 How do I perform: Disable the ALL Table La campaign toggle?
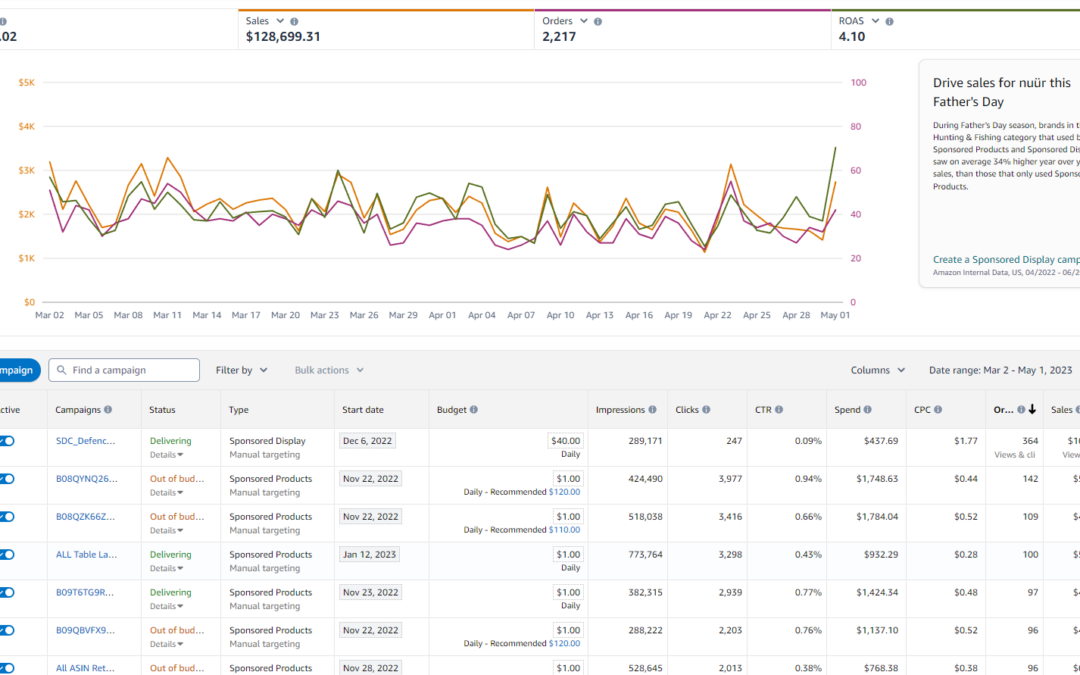[x=7, y=555]
